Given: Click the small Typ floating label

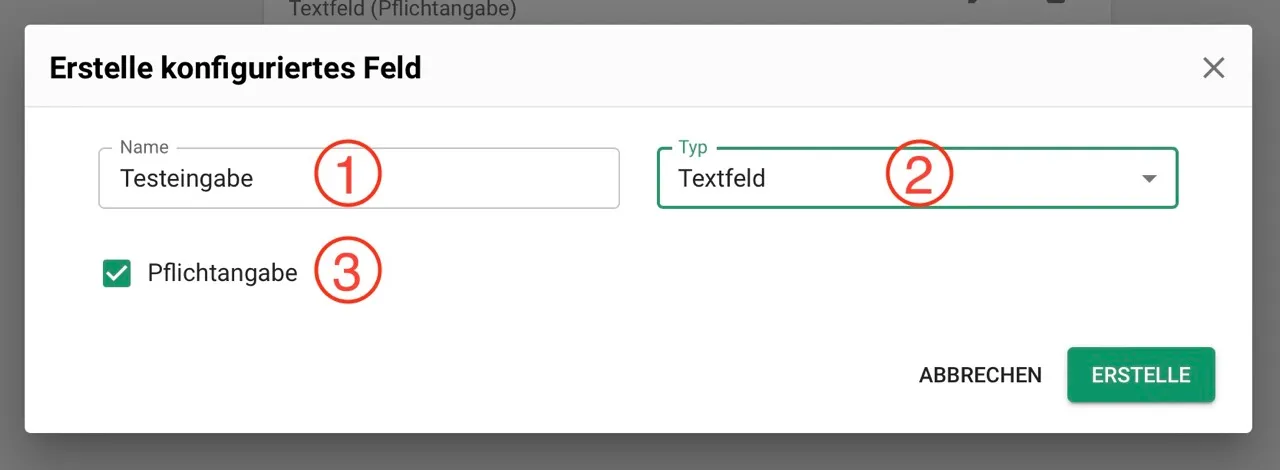Looking at the screenshot, I should tap(693, 147).
